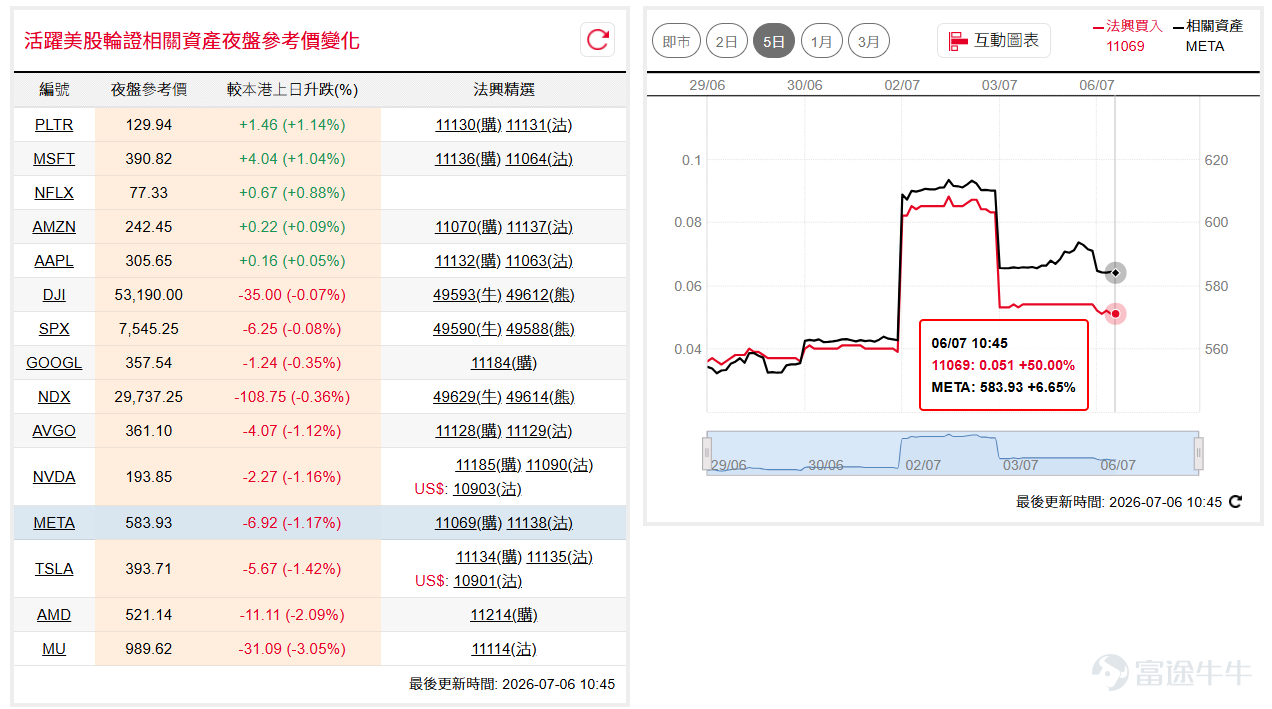This screenshot has height=709, width=1272.
Task: Open MSFT ticker link
Action: [x=54, y=159]
